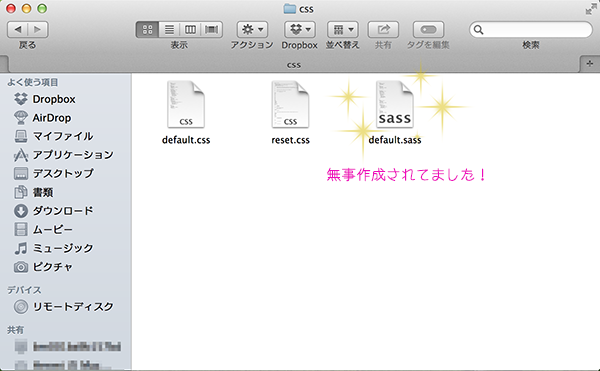The image size is (600, 371).
Task: Switch to column view
Action: (190, 29)
